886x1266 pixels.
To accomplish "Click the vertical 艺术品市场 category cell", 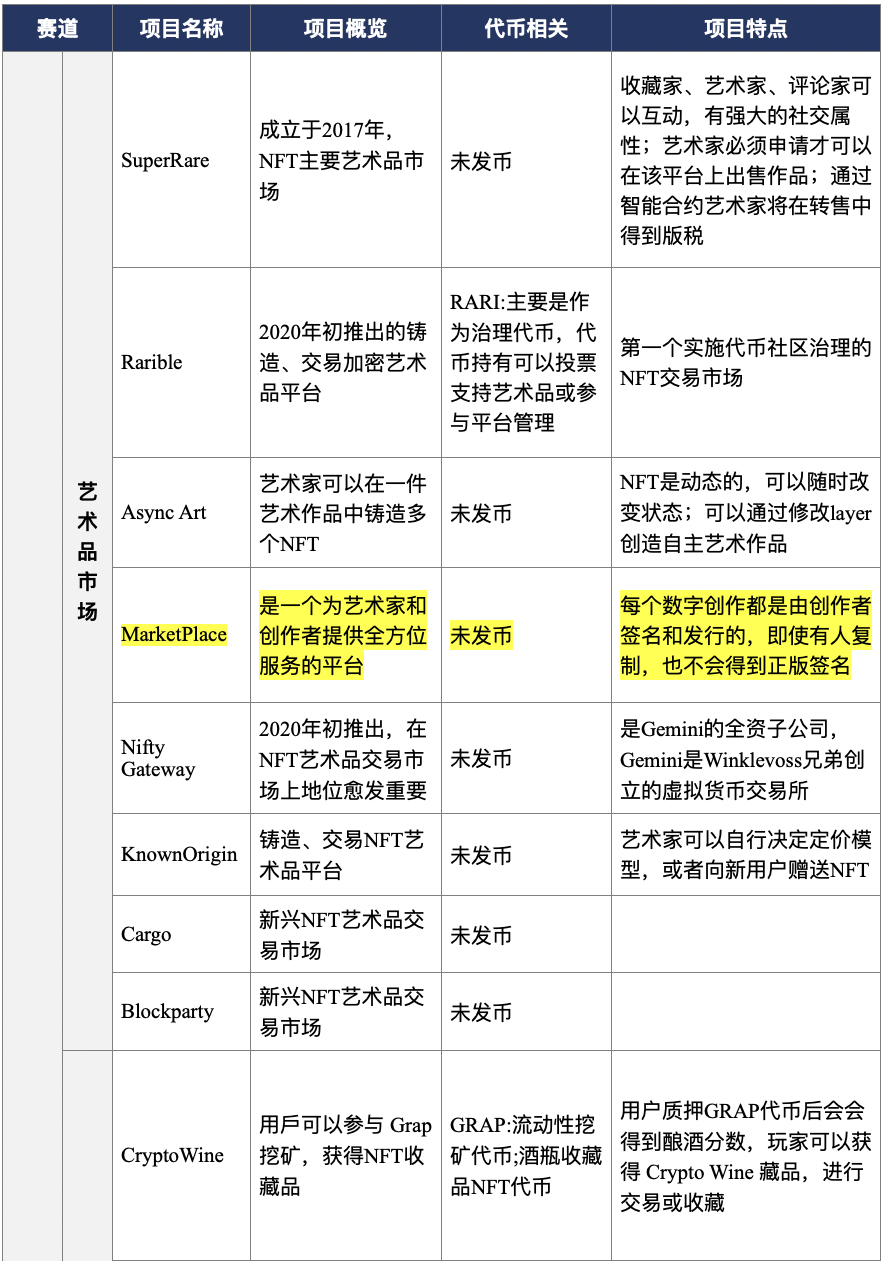I will [87, 551].
